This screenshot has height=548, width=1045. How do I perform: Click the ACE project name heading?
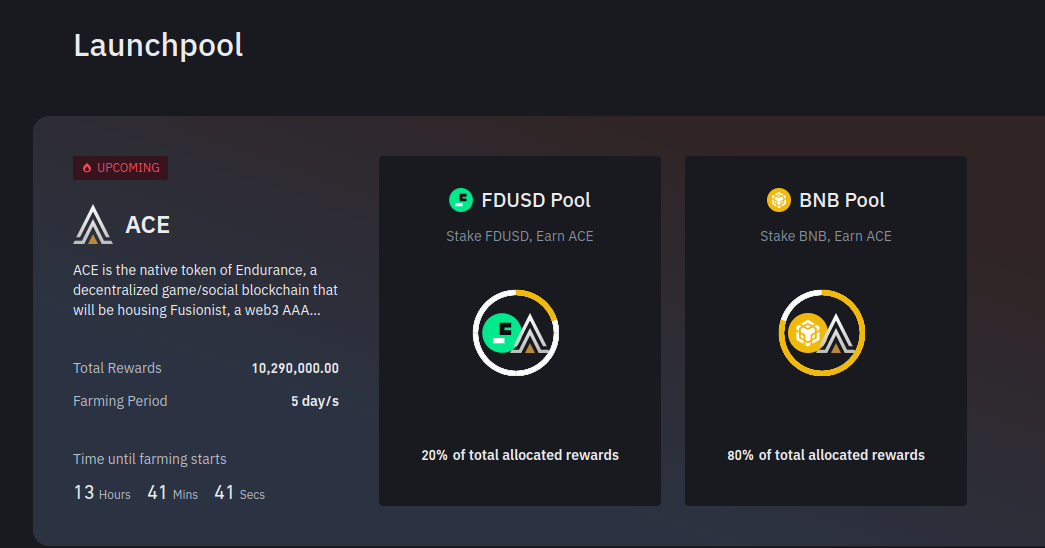[147, 225]
